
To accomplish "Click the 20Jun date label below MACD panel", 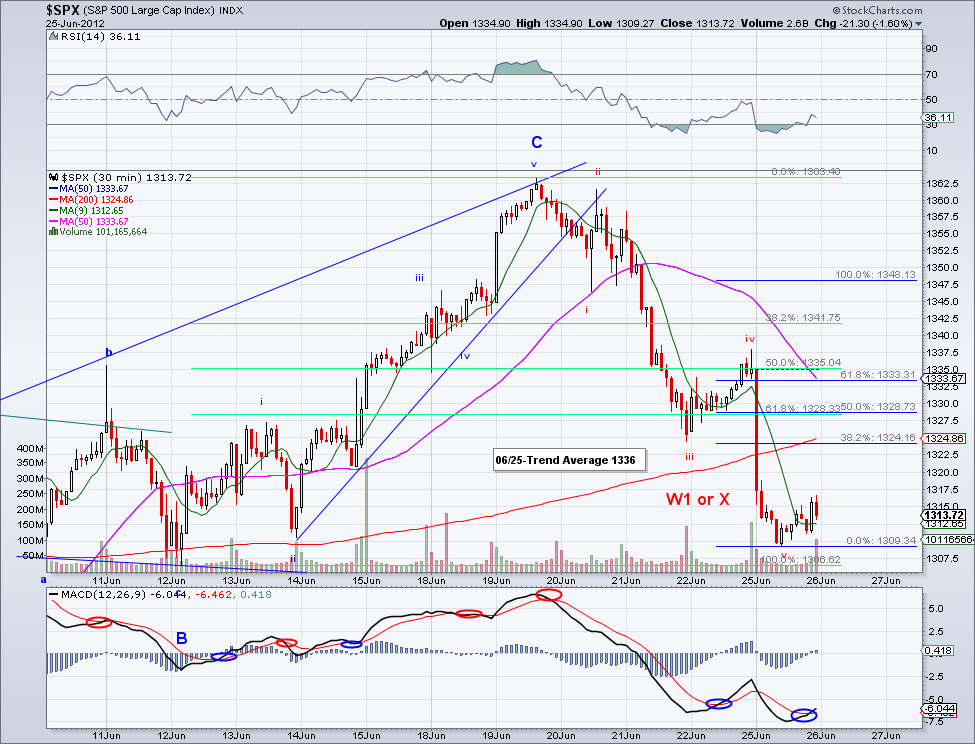I will 560,735.
